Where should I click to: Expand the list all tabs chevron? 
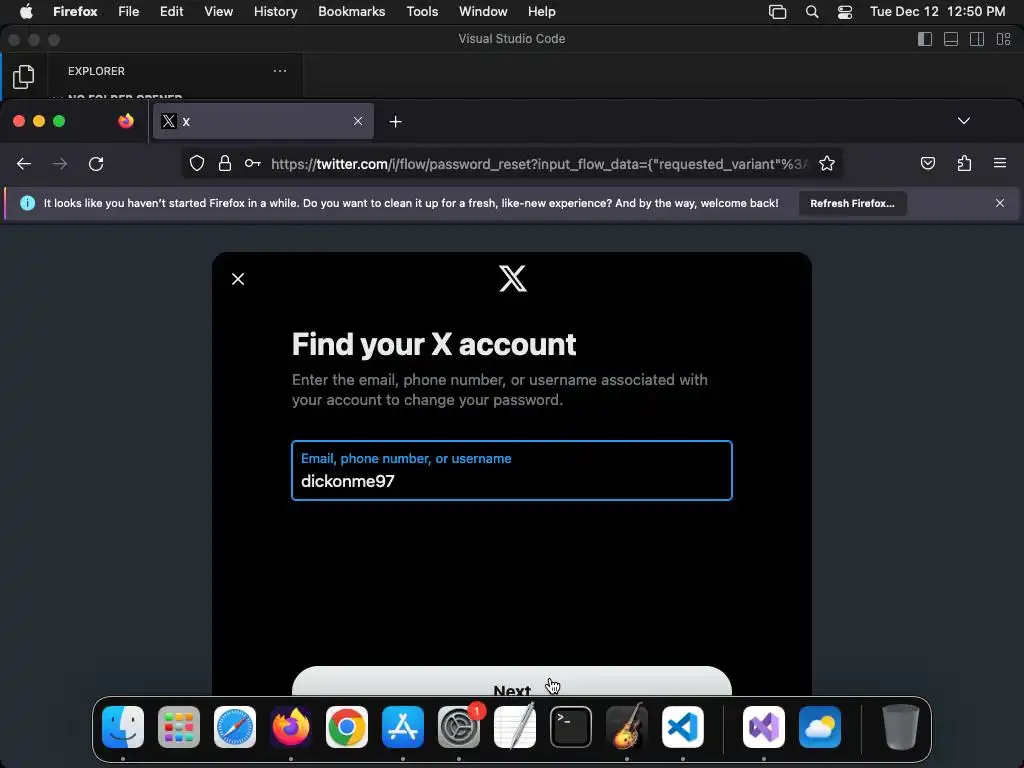[963, 121]
